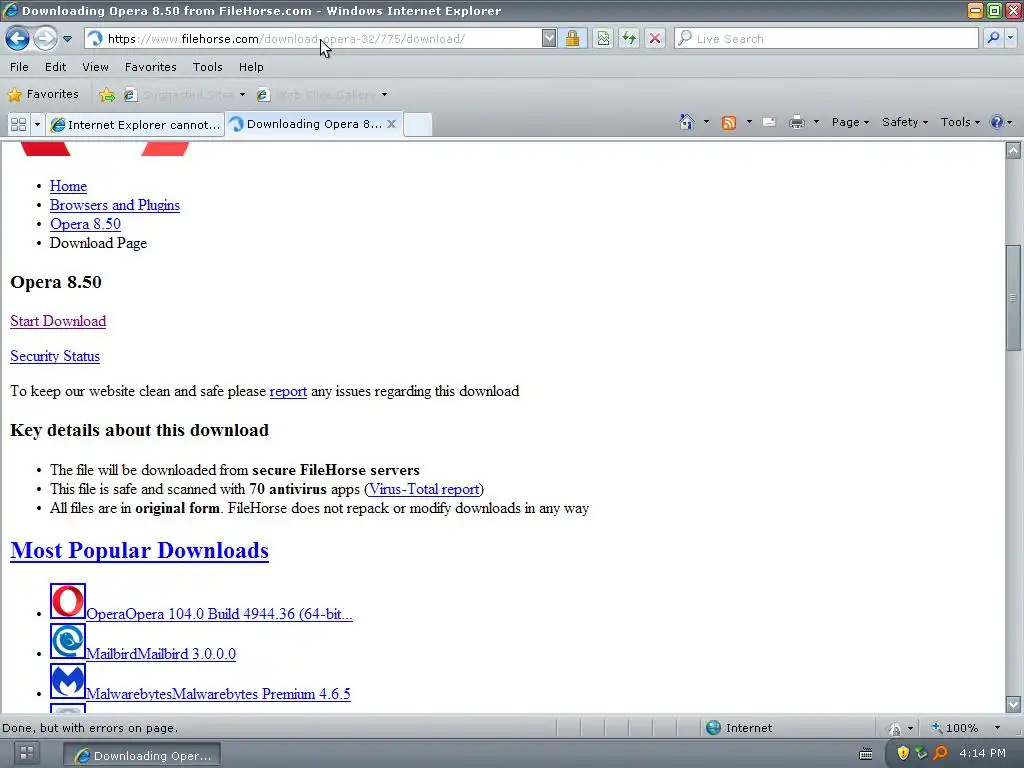The image size is (1024, 768).
Task: Click the Mailbird logo thumbnail
Action: [x=68, y=641]
